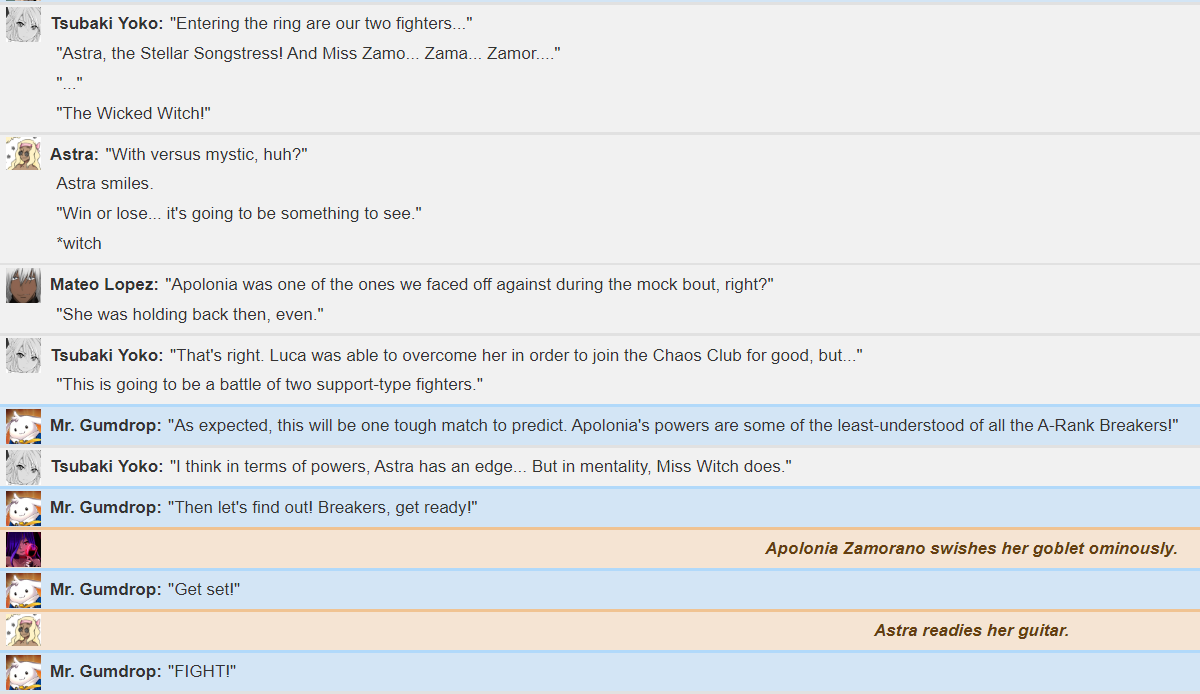Click Mateo Lopez's avatar portrait
Image resolution: width=1200 pixels, height=694 pixels.
click(23, 285)
